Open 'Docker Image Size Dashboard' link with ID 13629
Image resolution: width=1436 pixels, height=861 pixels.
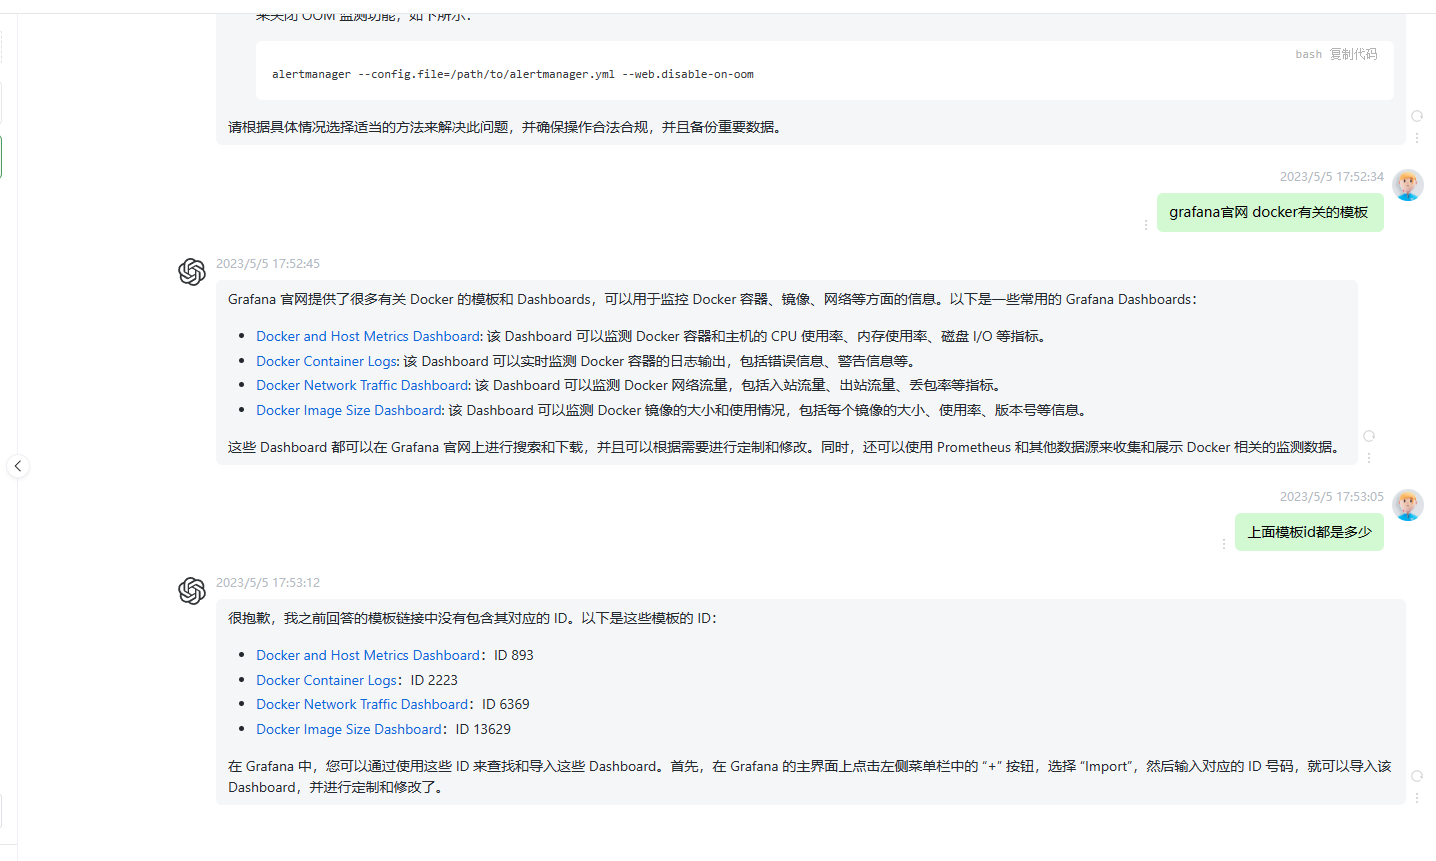pos(349,729)
